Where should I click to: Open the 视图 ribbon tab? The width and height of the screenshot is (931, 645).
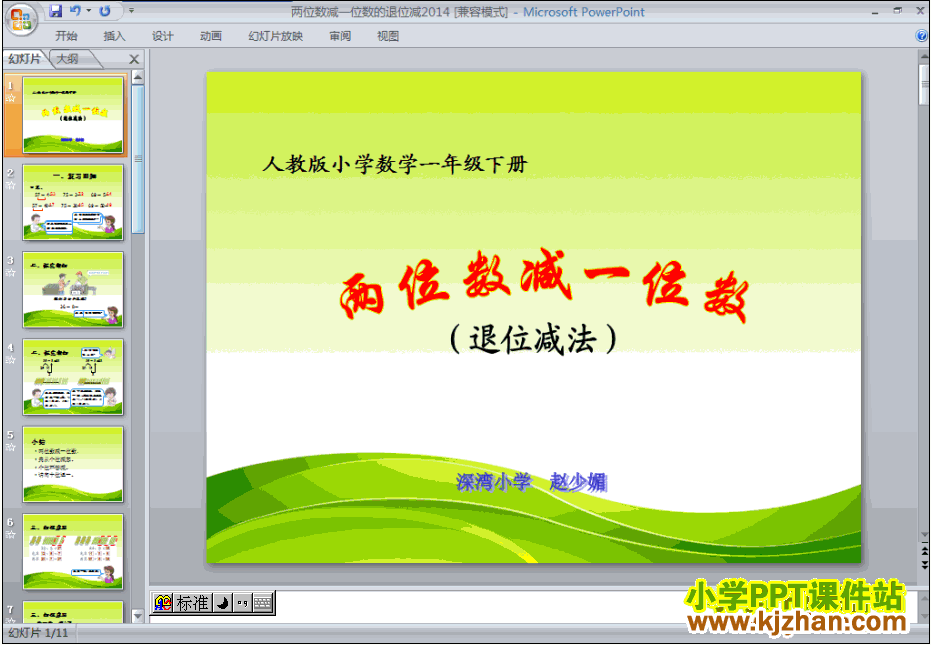[388, 36]
